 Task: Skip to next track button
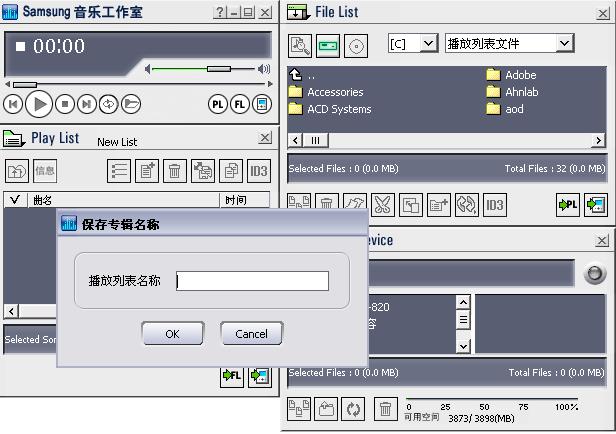pos(87,104)
